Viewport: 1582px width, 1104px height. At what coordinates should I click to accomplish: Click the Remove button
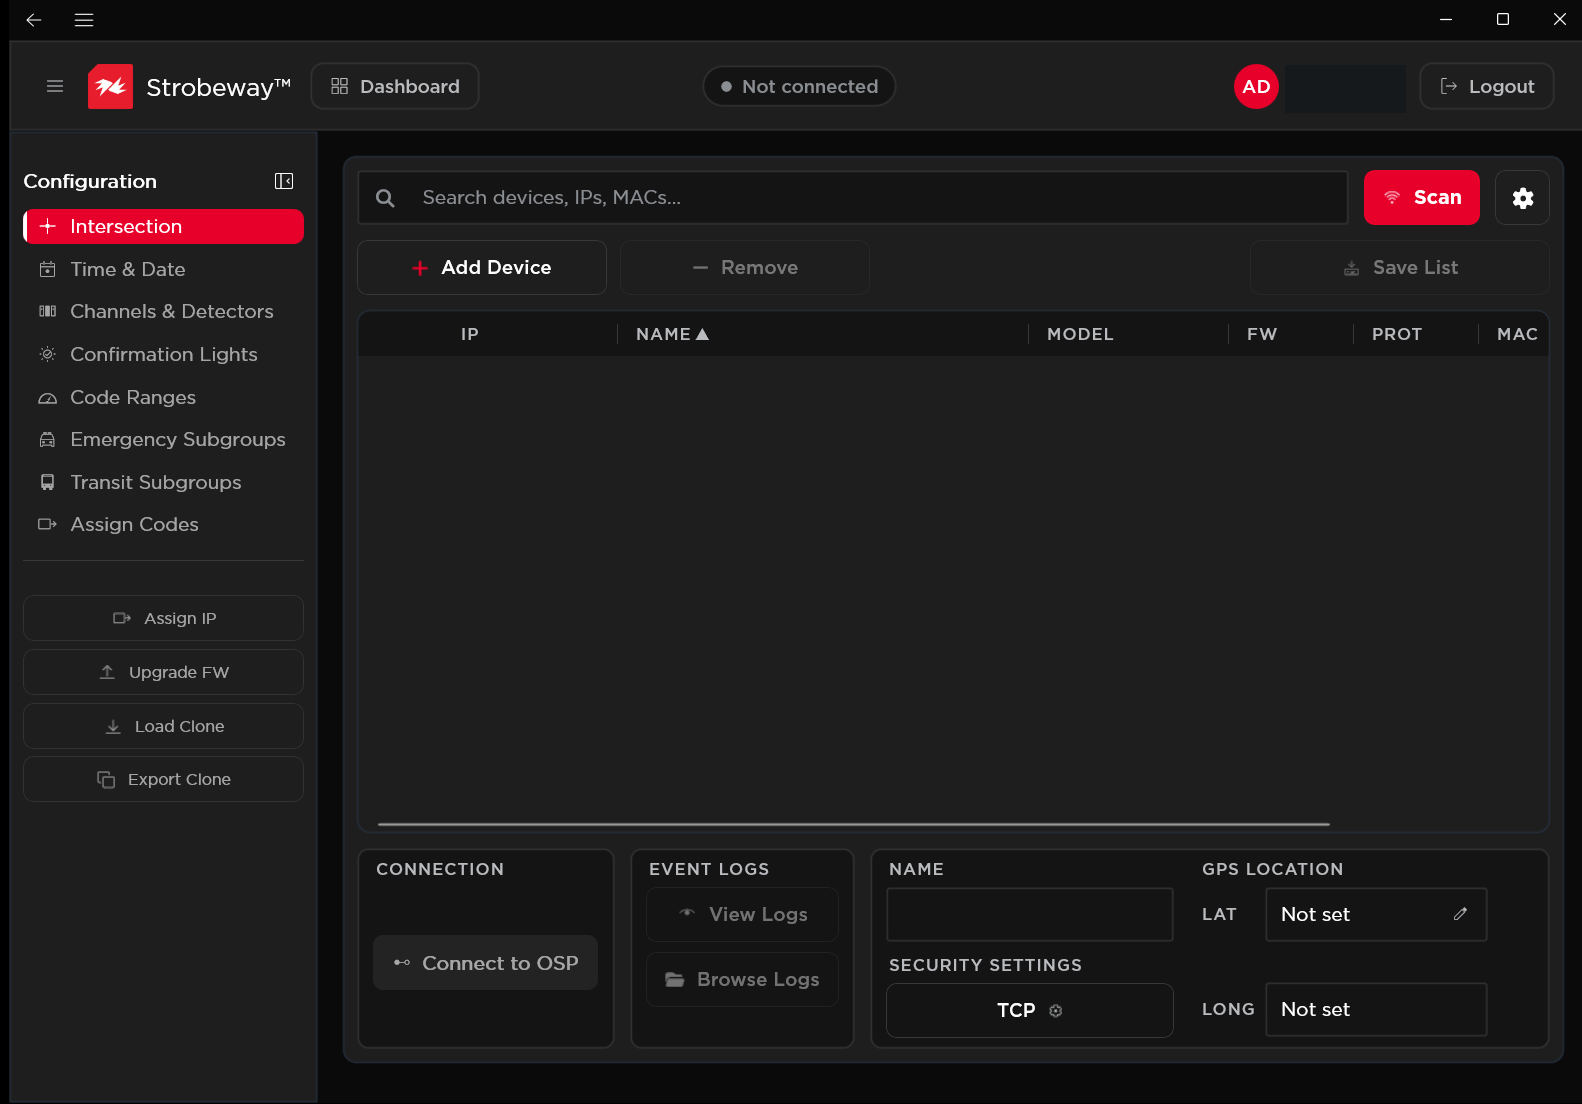pyautogui.click(x=745, y=267)
